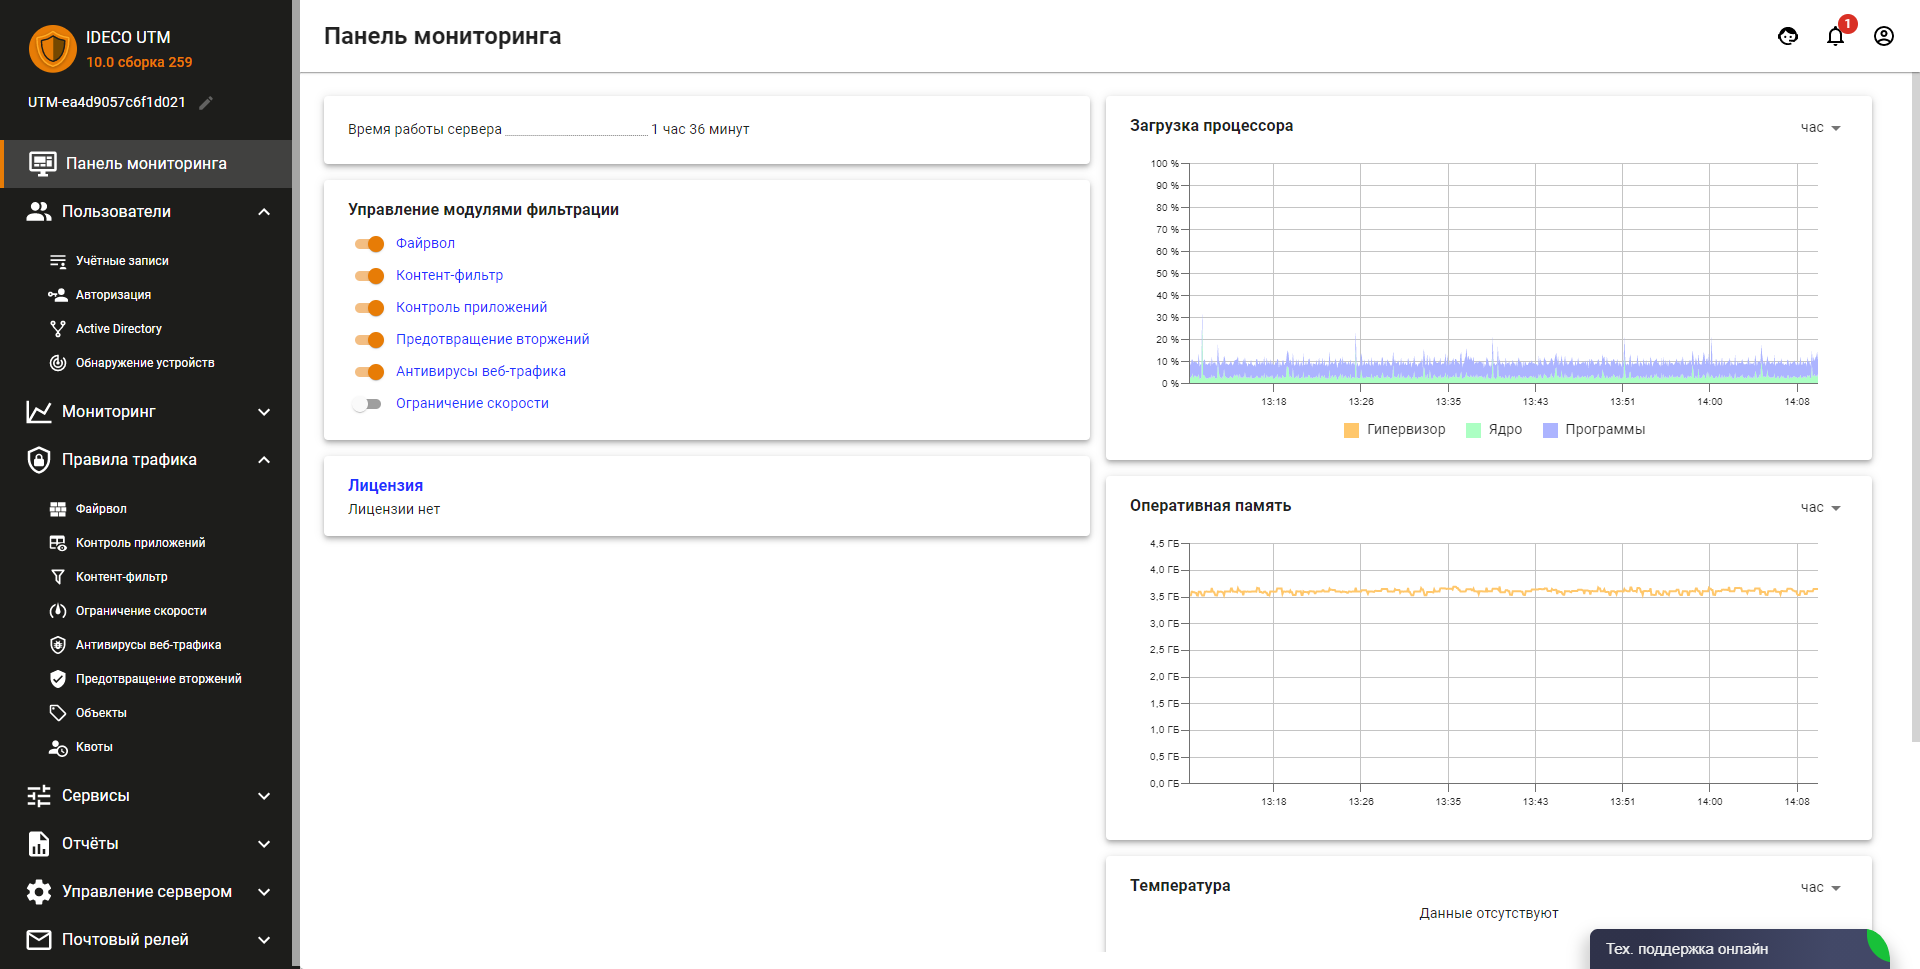Click the support face icon in header
The height and width of the screenshot is (969, 1920).
tap(1788, 37)
